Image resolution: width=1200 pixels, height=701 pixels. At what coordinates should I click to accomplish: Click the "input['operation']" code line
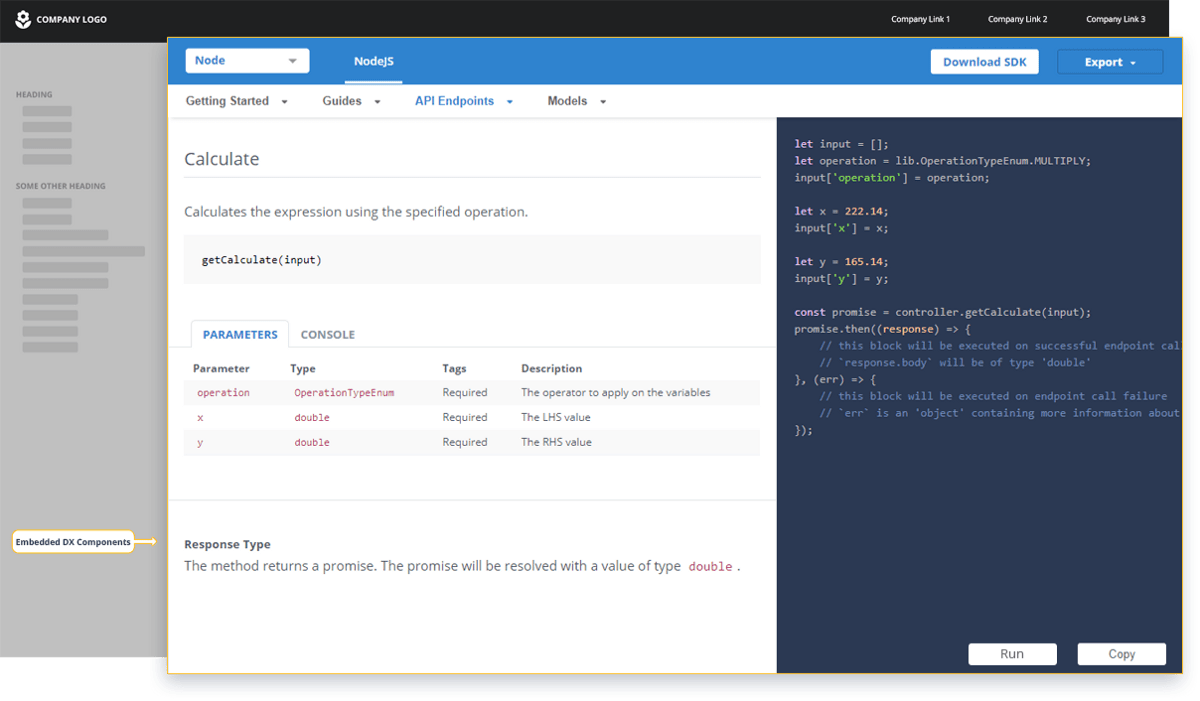point(892,178)
